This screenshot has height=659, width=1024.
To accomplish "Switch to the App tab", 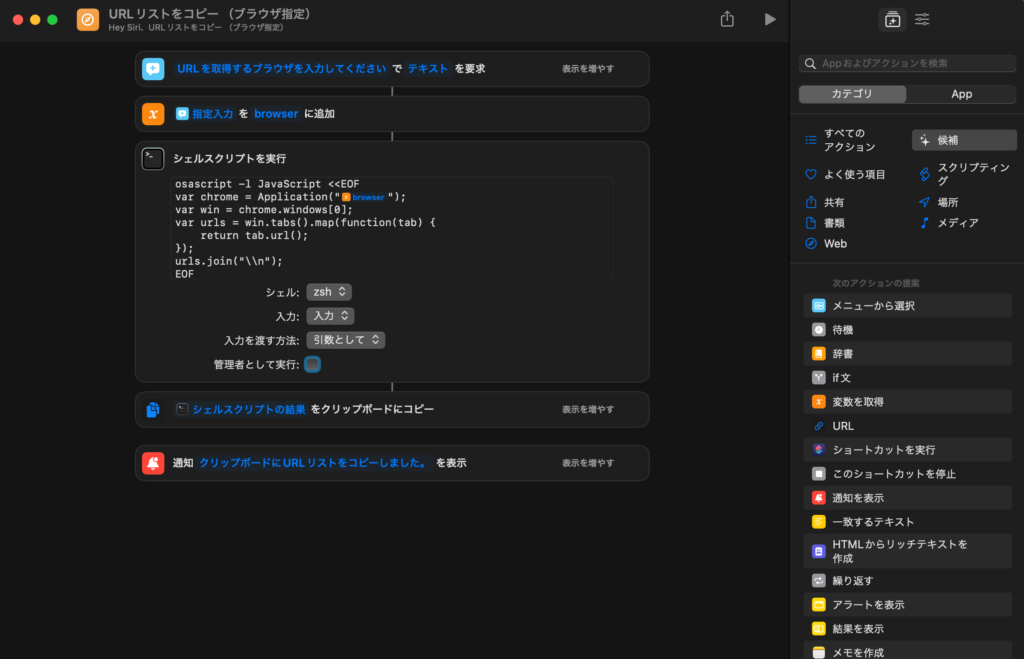I will coord(960,94).
